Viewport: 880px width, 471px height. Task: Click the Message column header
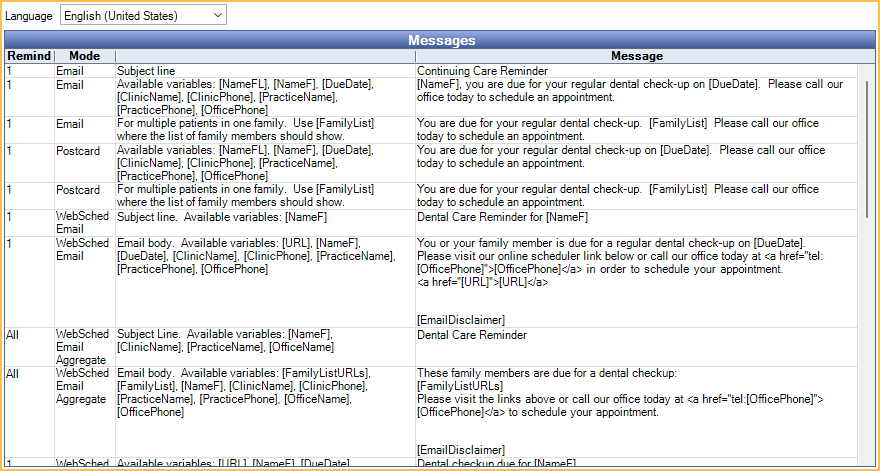coord(636,56)
